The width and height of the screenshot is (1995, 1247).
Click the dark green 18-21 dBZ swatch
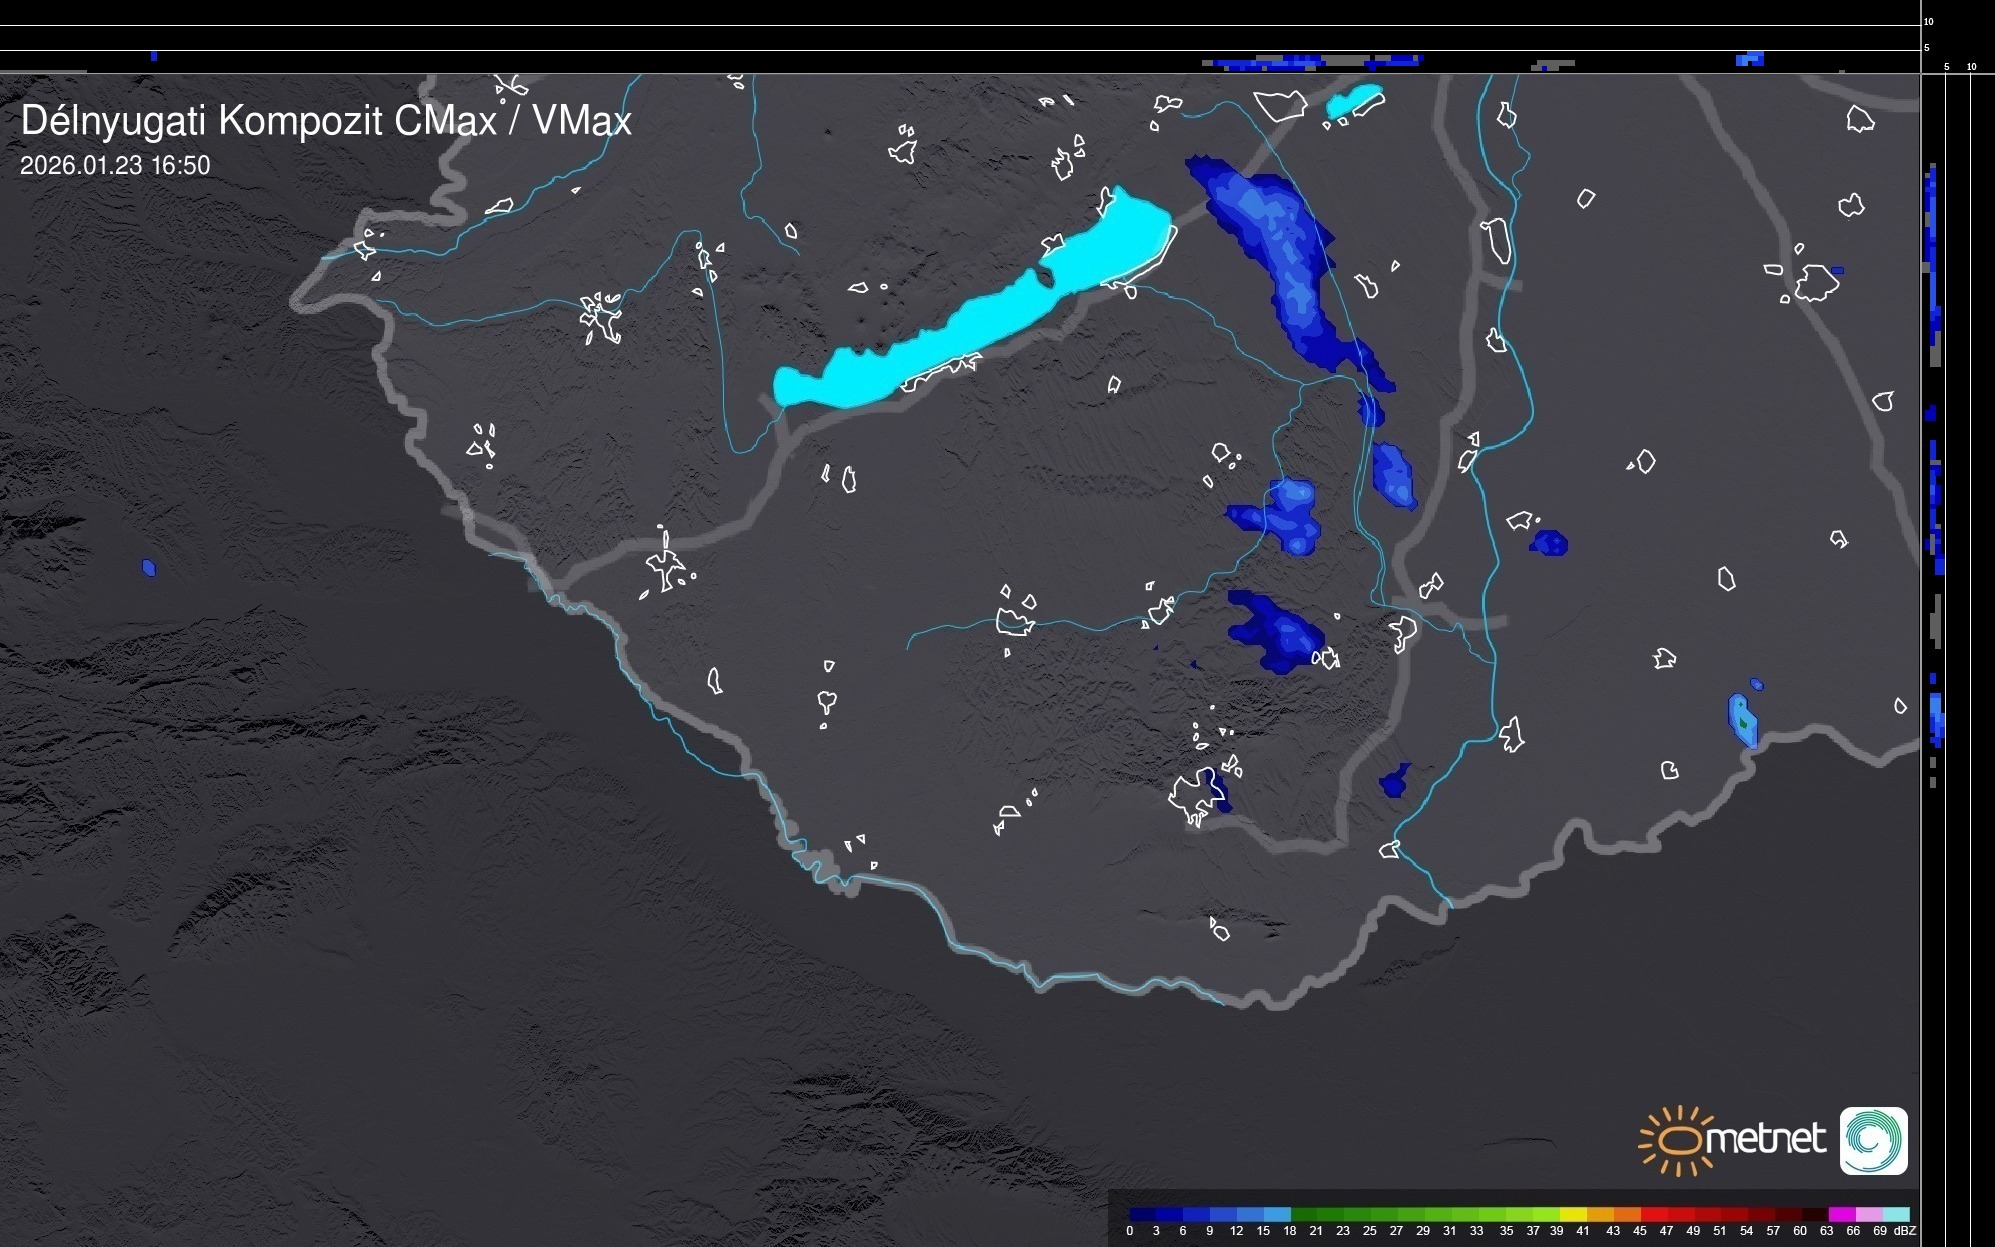1303,1214
